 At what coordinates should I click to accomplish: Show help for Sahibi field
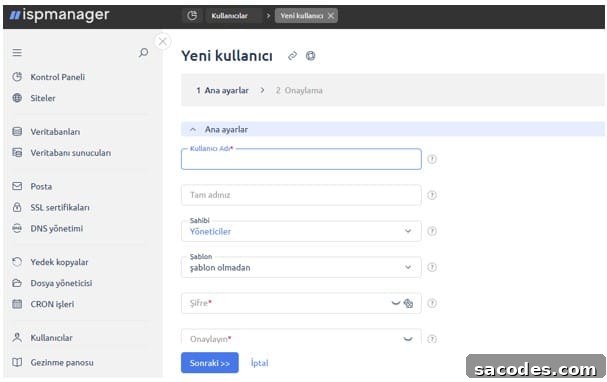tap(432, 231)
